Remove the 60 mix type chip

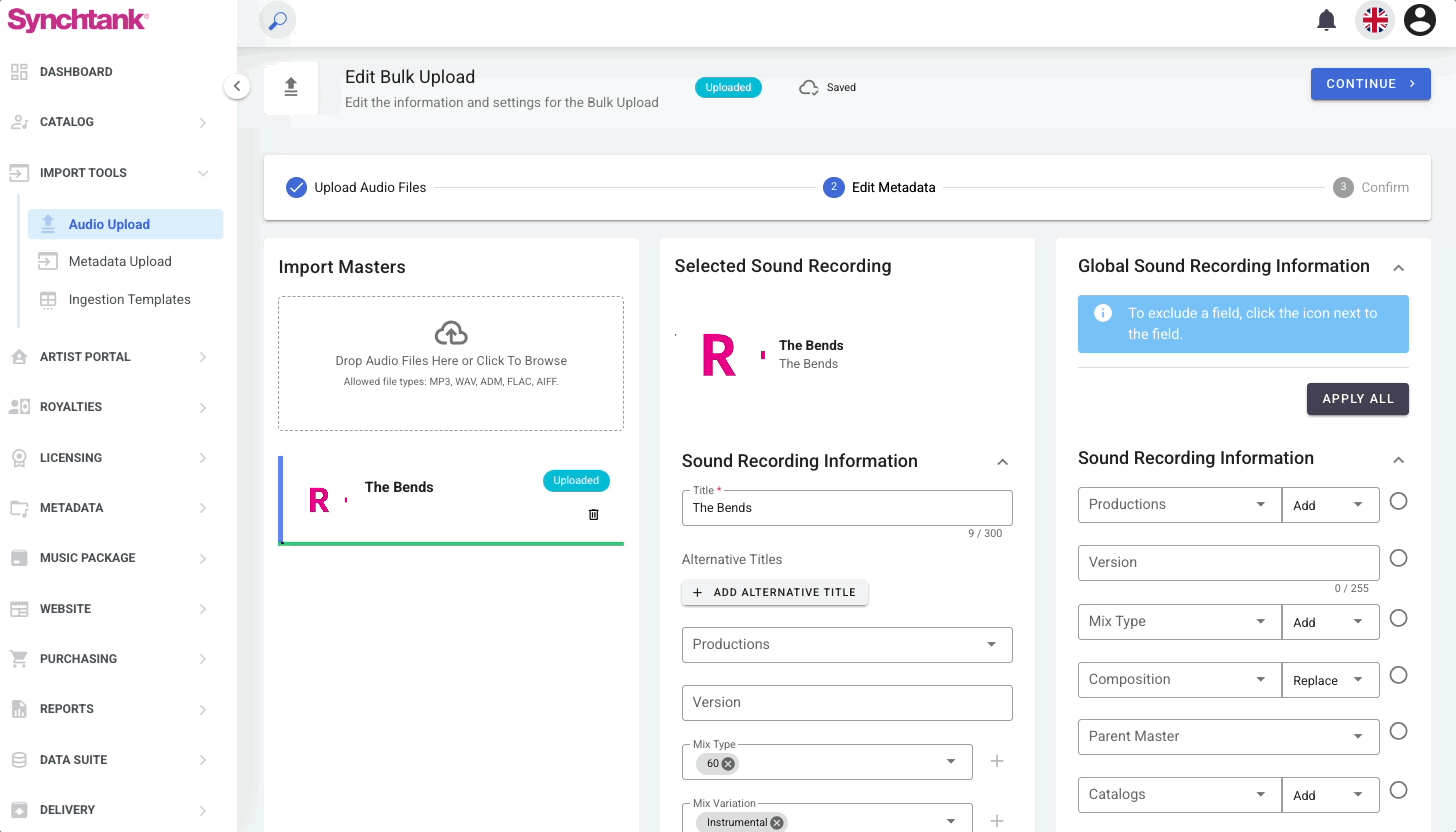(x=728, y=764)
